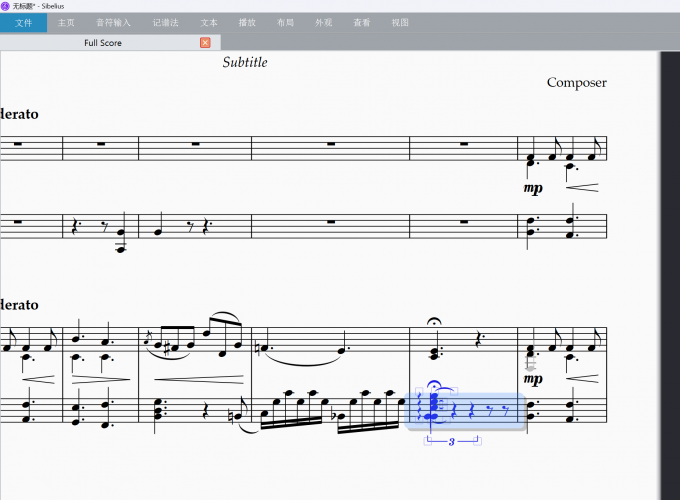Click the Sibelius app icon in title bar
The image size is (680, 500).
pyautogui.click(x=5, y=6)
